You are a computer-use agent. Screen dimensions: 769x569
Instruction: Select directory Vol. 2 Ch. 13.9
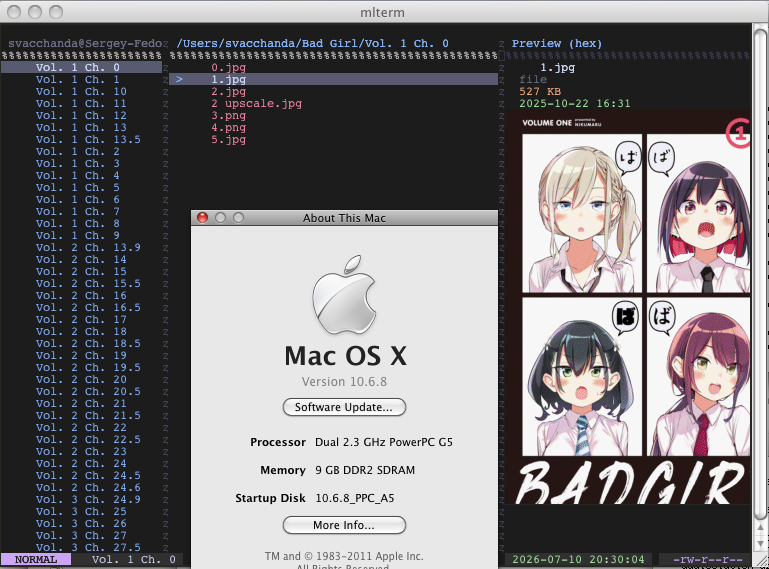(88, 247)
